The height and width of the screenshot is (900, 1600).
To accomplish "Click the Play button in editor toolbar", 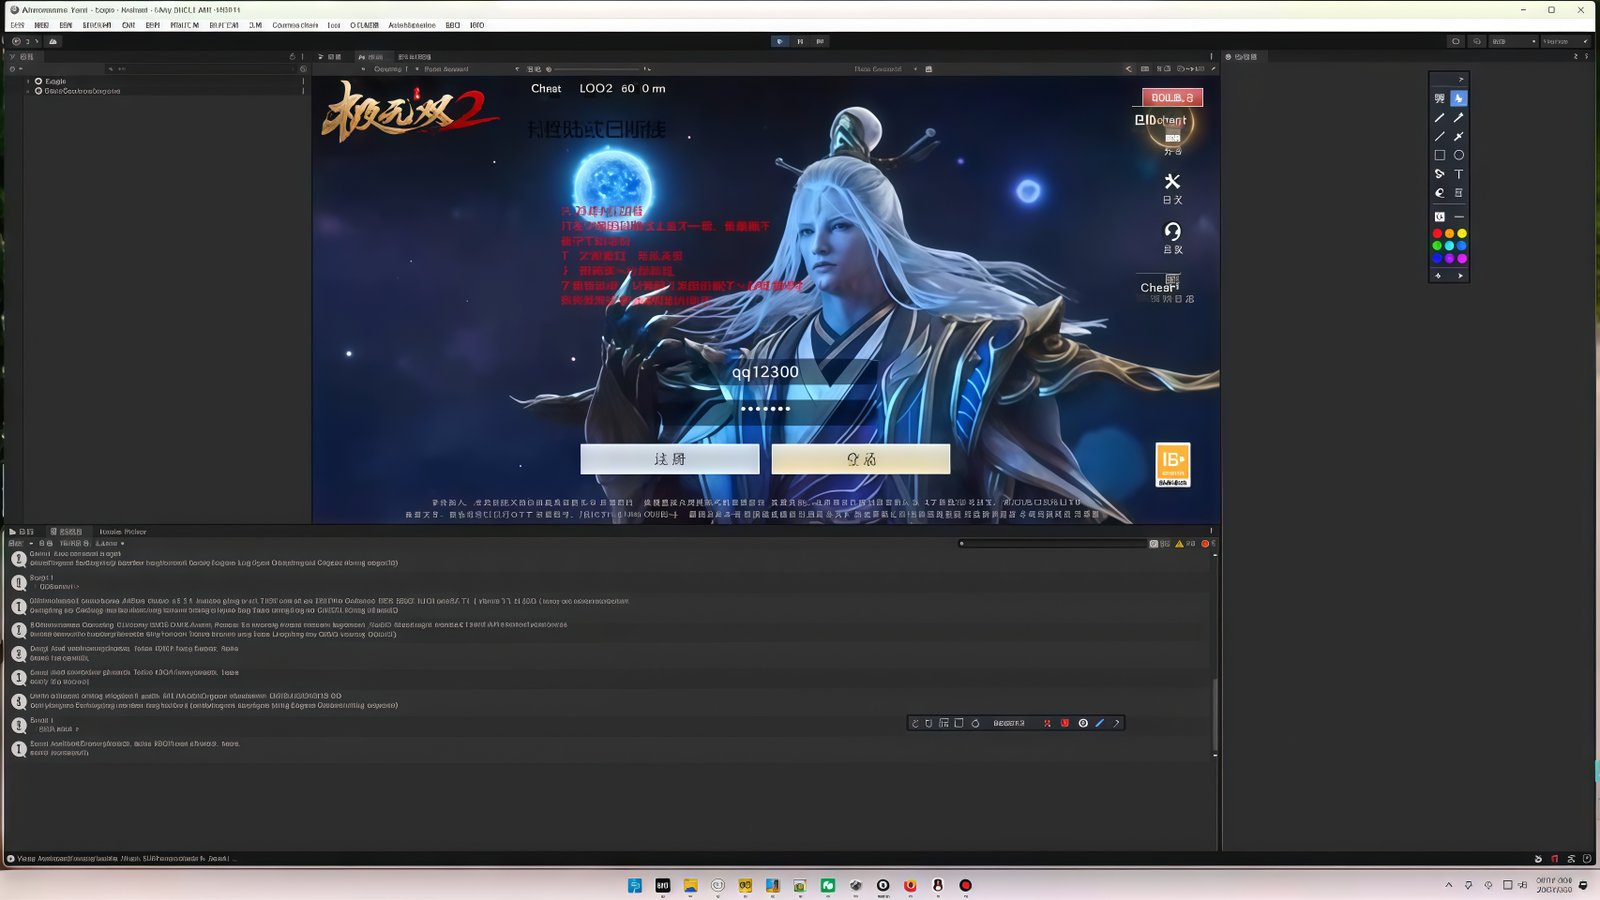I will click(x=780, y=41).
